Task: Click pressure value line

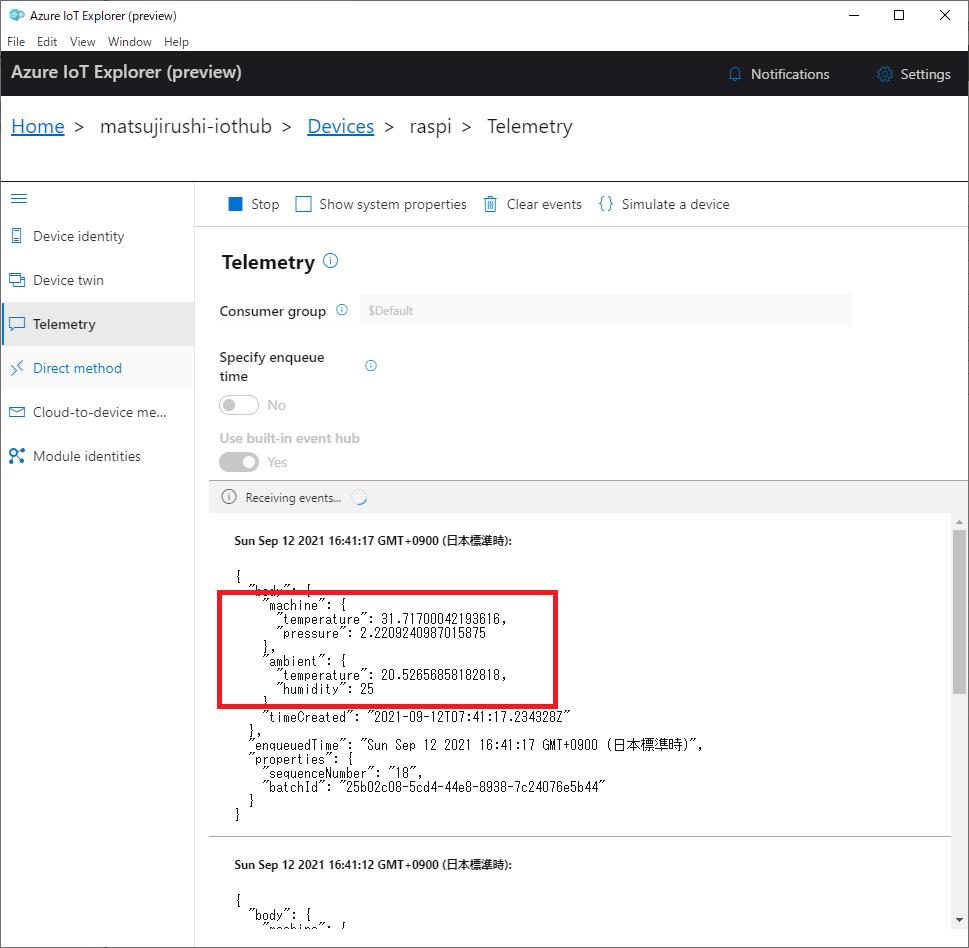Action: click(381, 633)
